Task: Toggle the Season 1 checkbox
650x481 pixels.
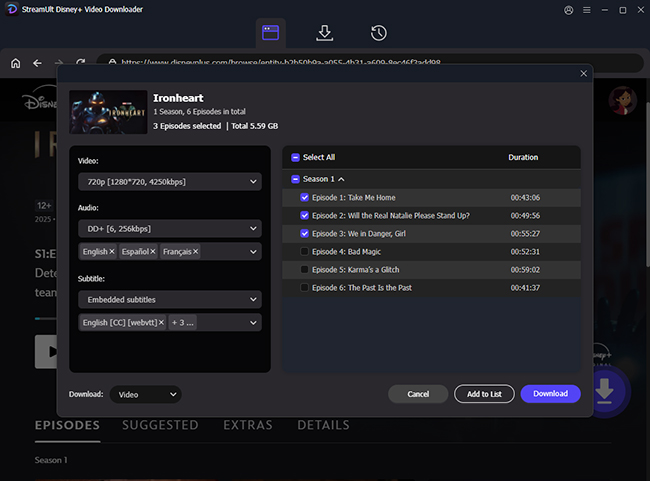Action: (x=295, y=179)
